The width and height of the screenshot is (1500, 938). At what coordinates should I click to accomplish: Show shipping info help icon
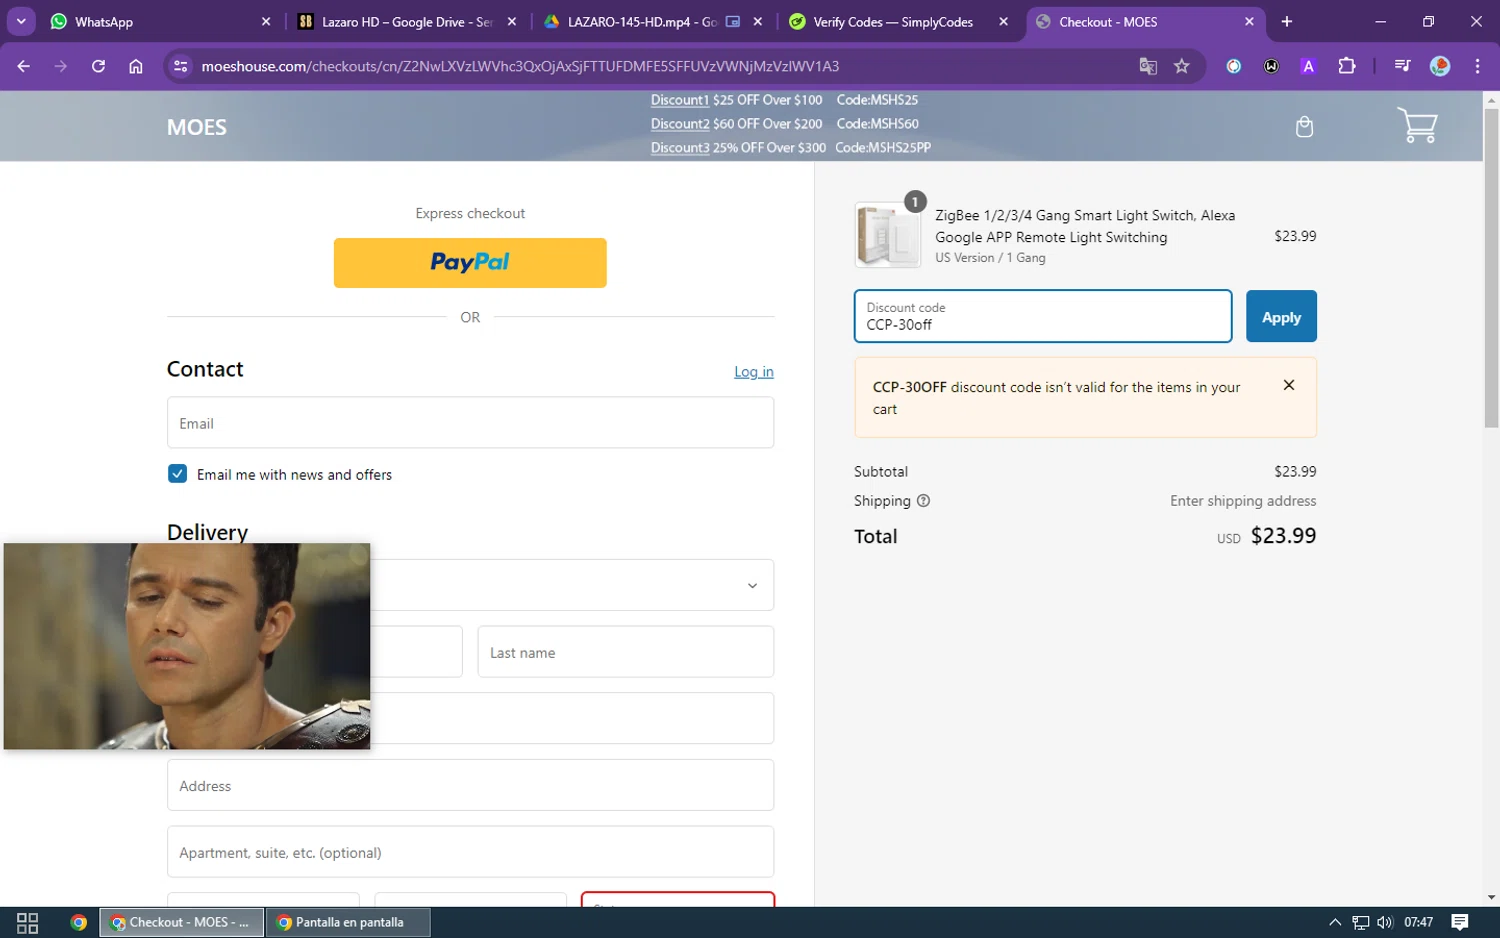coord(923,501)
